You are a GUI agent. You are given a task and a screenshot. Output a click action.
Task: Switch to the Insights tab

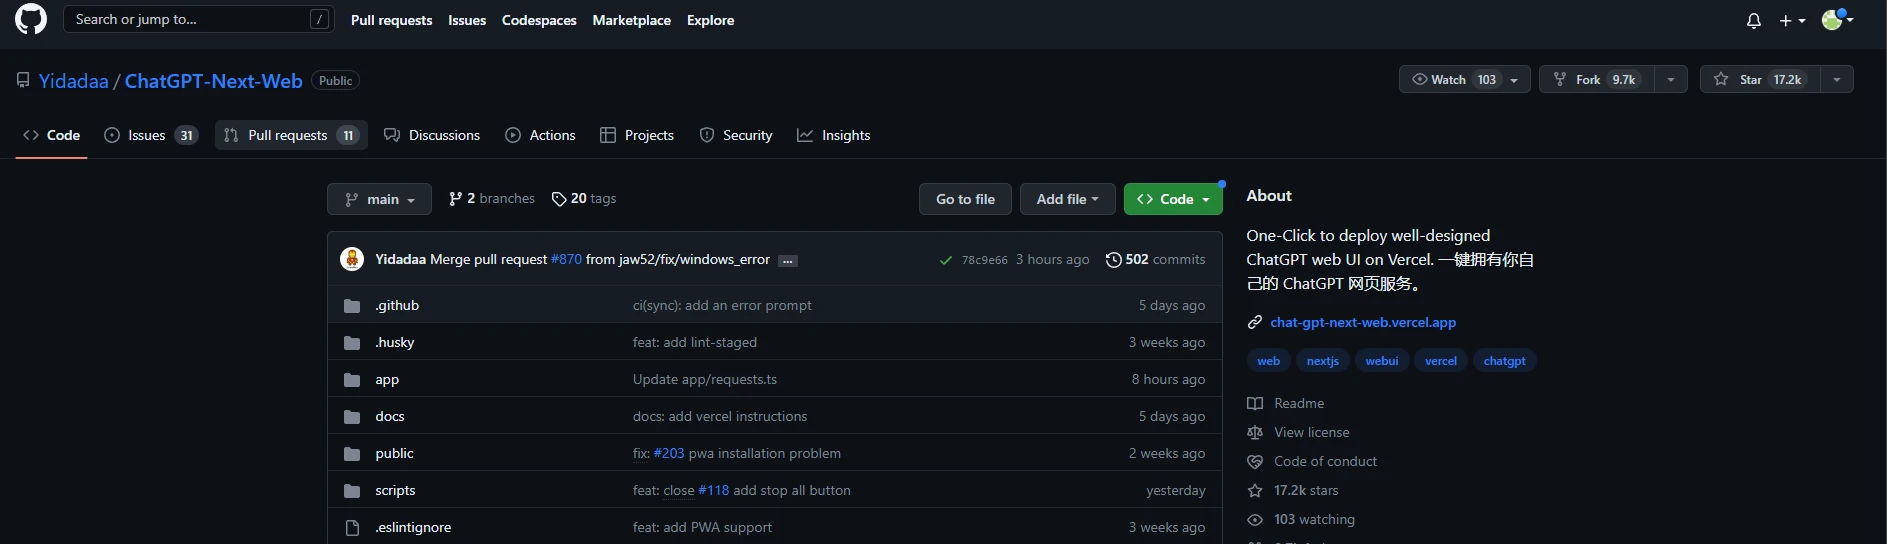tap(834, 135)
